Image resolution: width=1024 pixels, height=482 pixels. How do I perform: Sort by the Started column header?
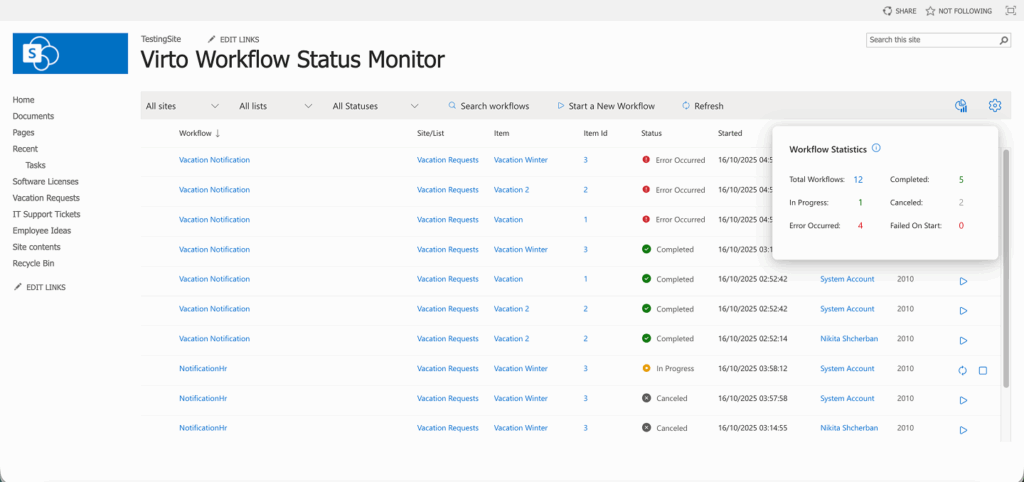(x=729, y=133)
